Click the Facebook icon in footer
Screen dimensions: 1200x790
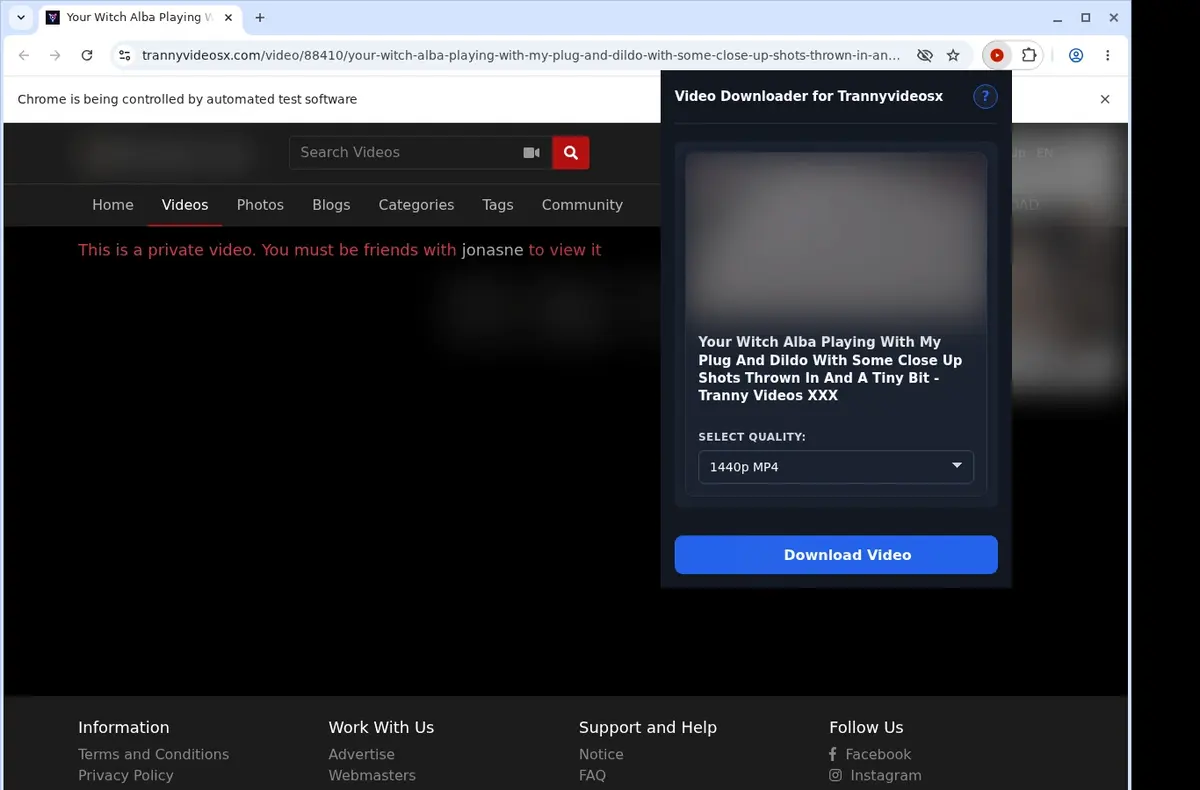[833, 754]
